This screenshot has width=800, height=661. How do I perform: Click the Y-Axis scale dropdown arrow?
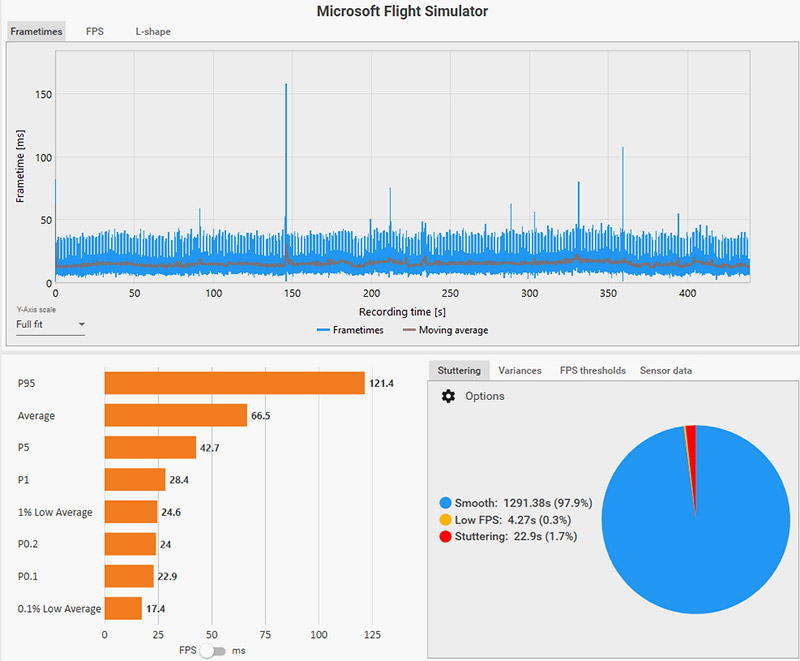click(81, 324)
